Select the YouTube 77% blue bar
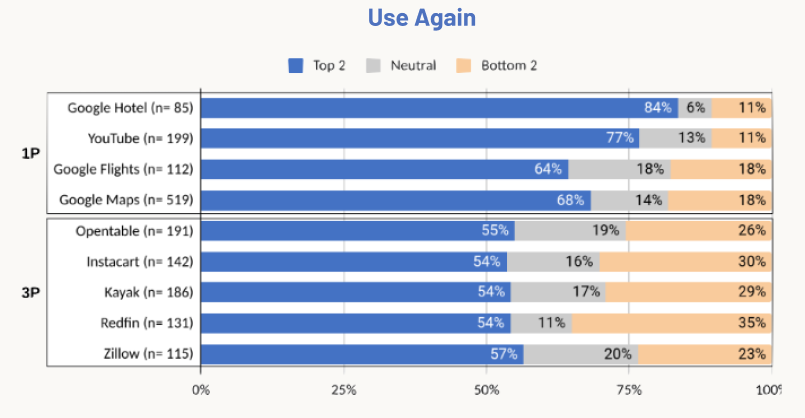Viewport: 805px width, 418px height. click(x=418, y=138)
